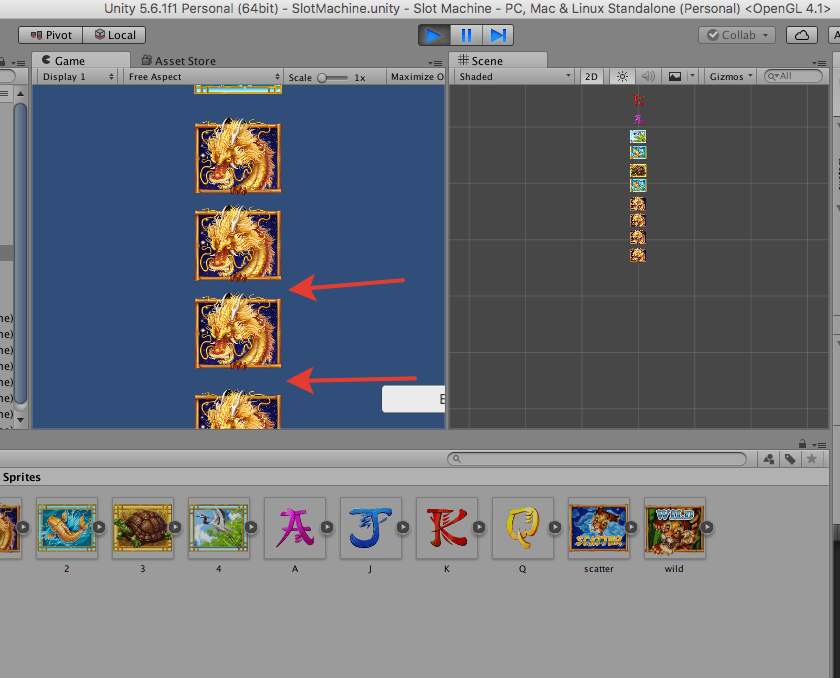Toggle scene effects image icon
The width and height of the screenshot is (840, 678).
(x=675, y=77)
